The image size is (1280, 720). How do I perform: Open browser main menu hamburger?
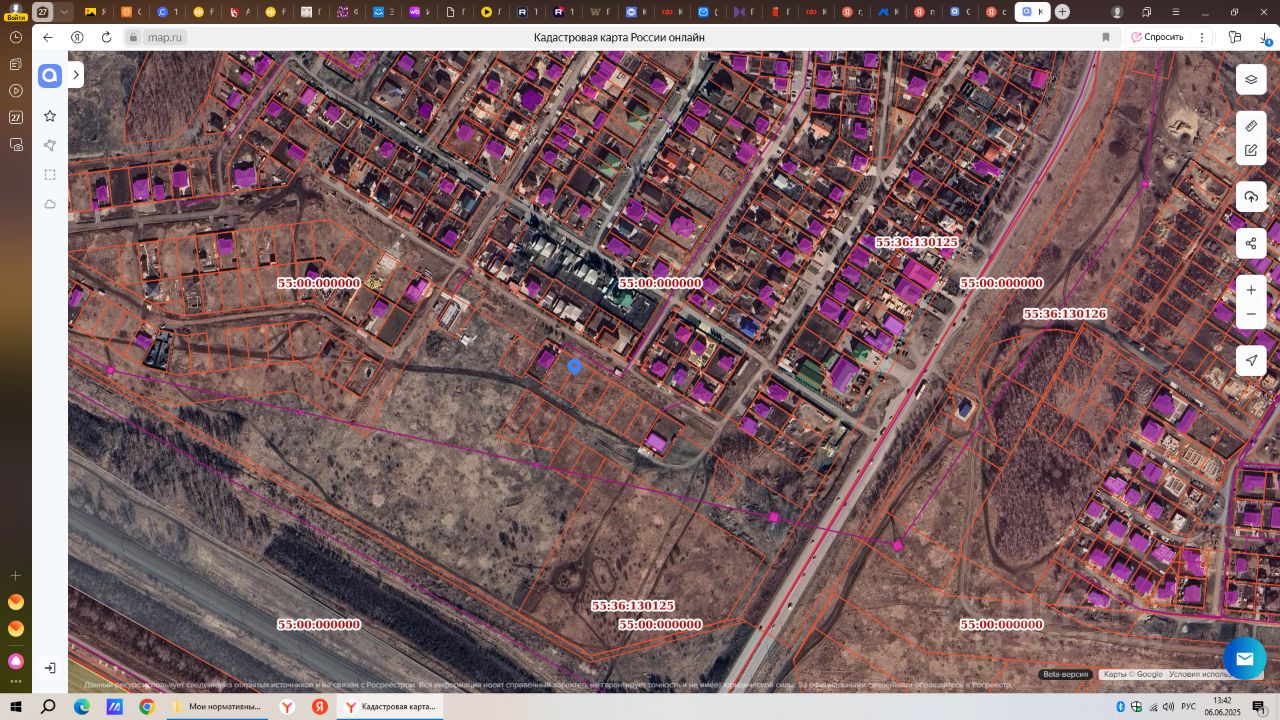pos(1175,12)
